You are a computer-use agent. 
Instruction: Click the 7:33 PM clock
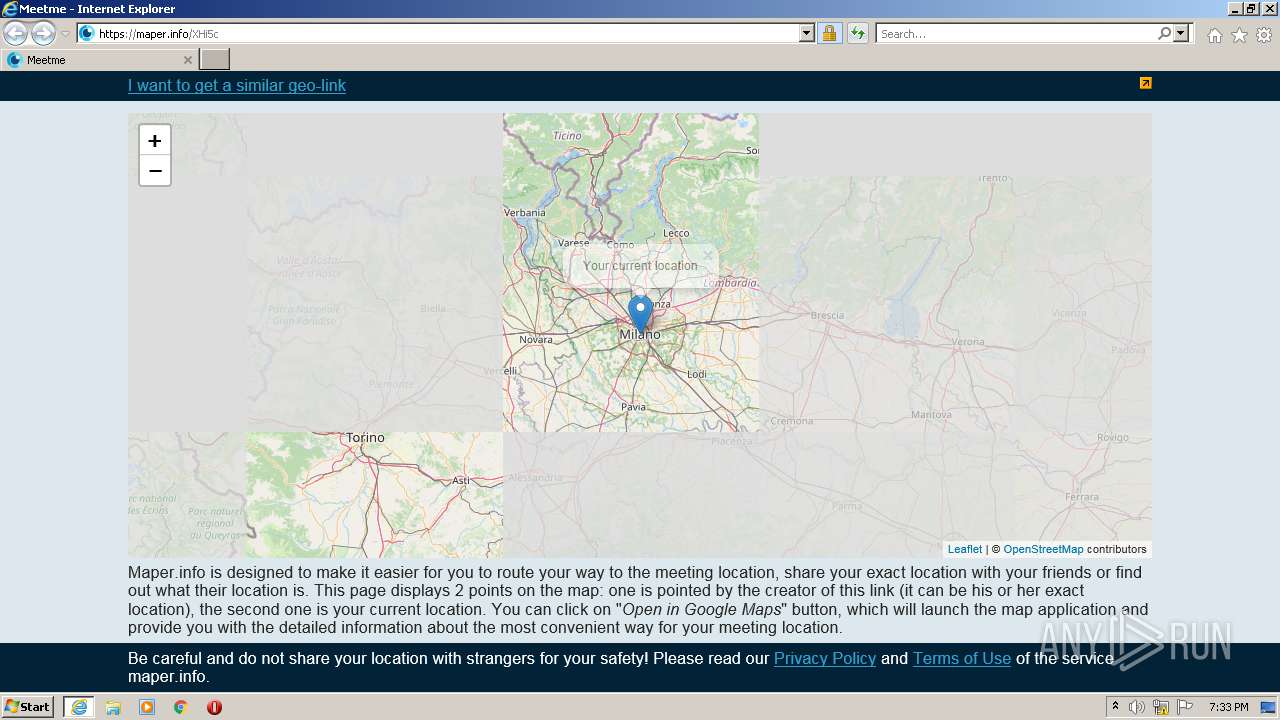(1228, 707)
